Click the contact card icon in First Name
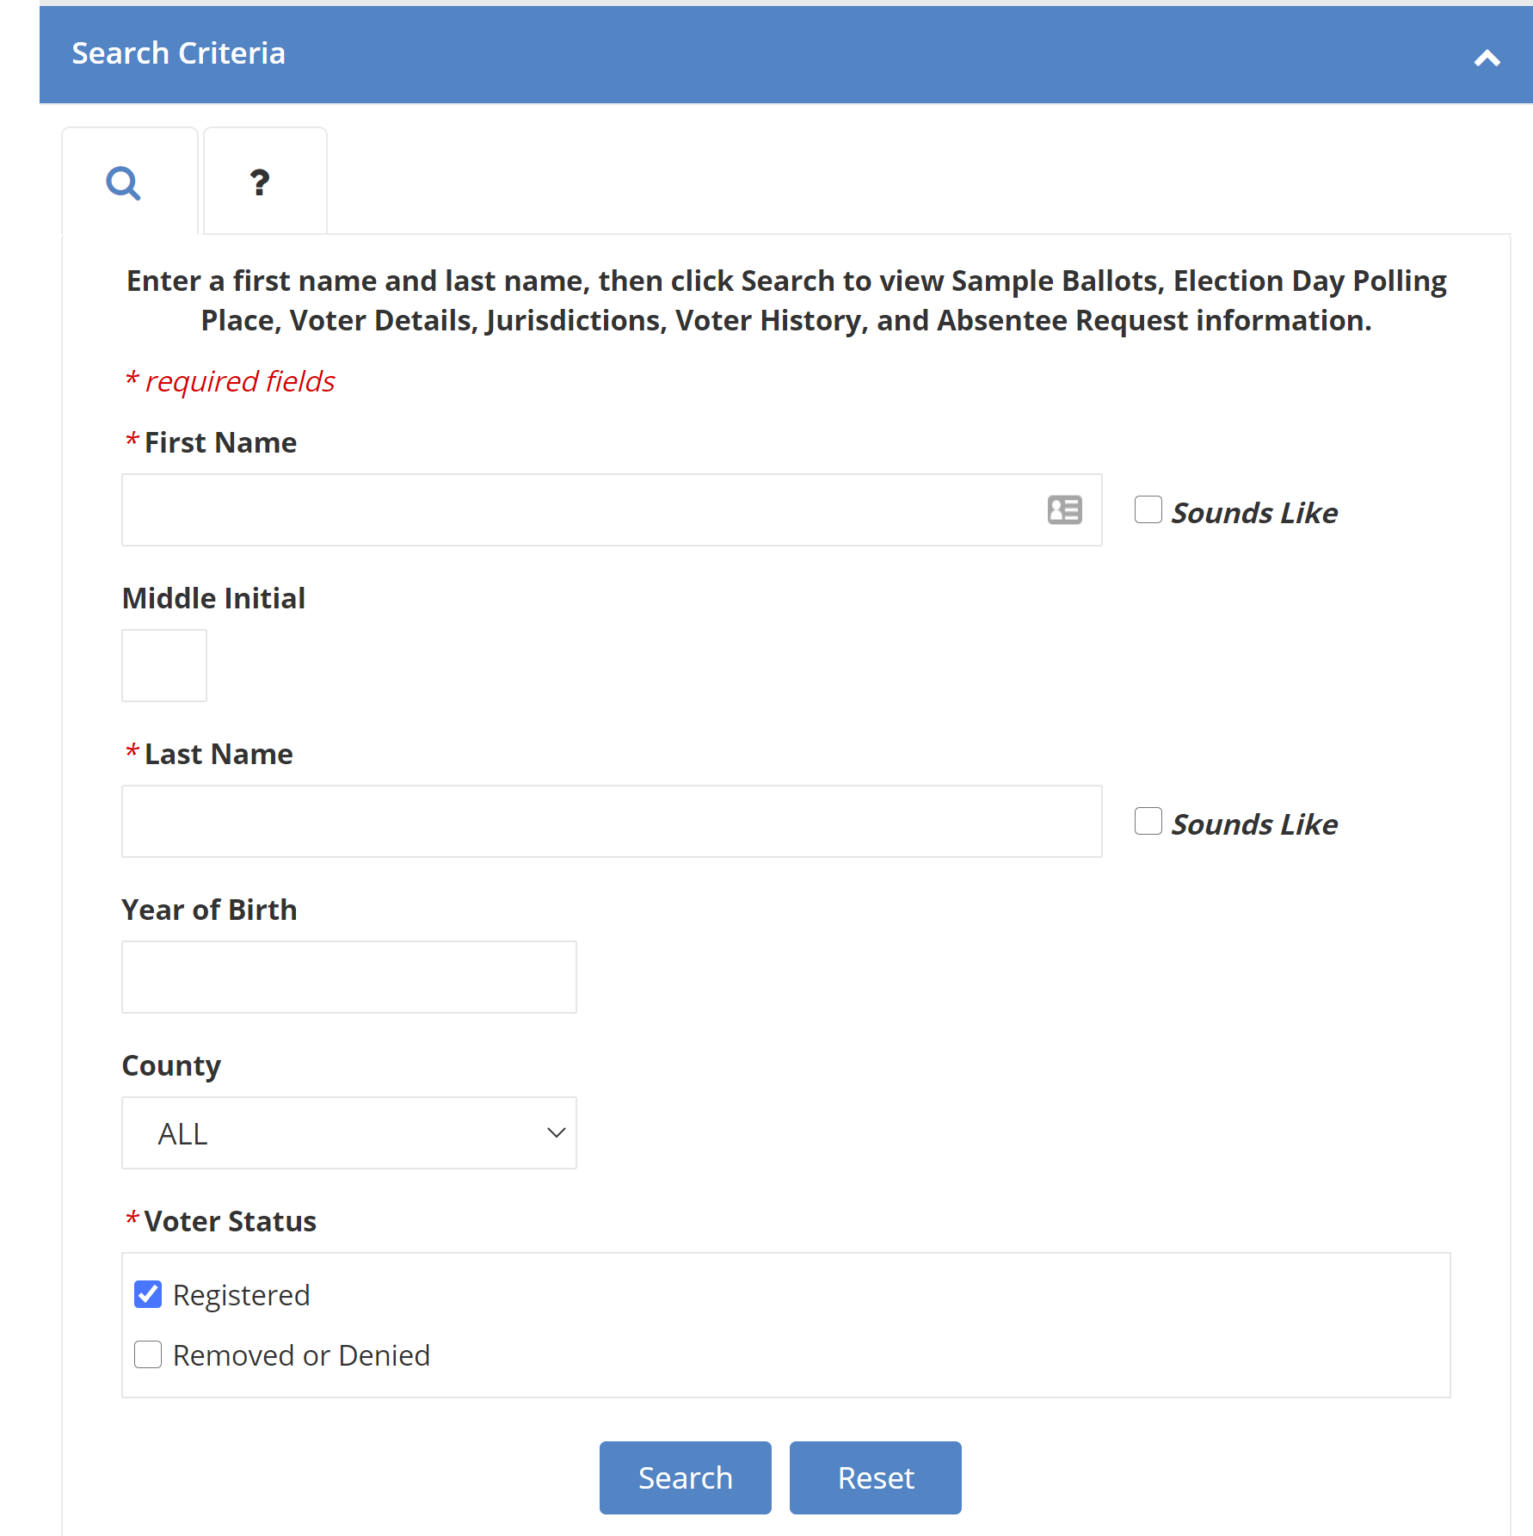The height and width of the screenshot is (1536, 1533). pos(1064,510)
